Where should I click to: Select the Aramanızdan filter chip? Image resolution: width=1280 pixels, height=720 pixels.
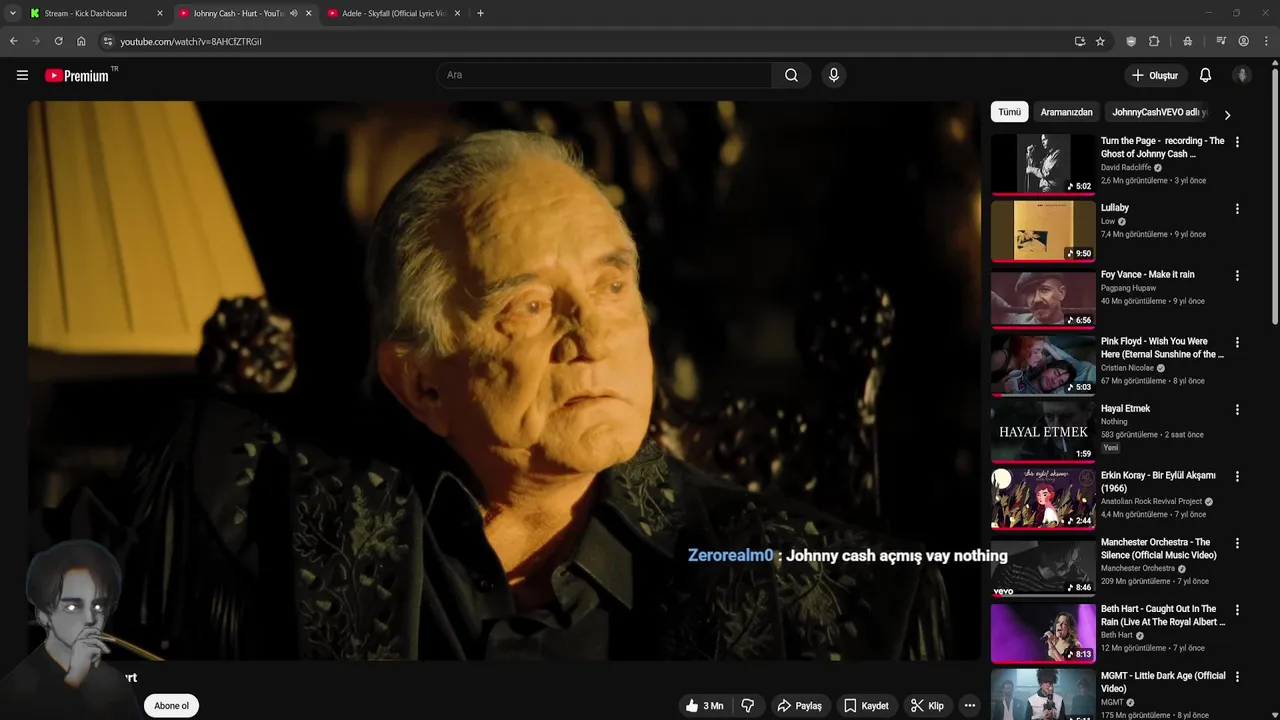pos(1066,112)
